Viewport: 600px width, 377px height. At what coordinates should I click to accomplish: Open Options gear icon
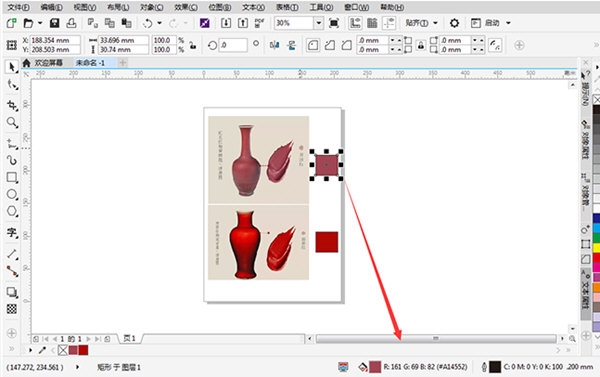[454, 23]
